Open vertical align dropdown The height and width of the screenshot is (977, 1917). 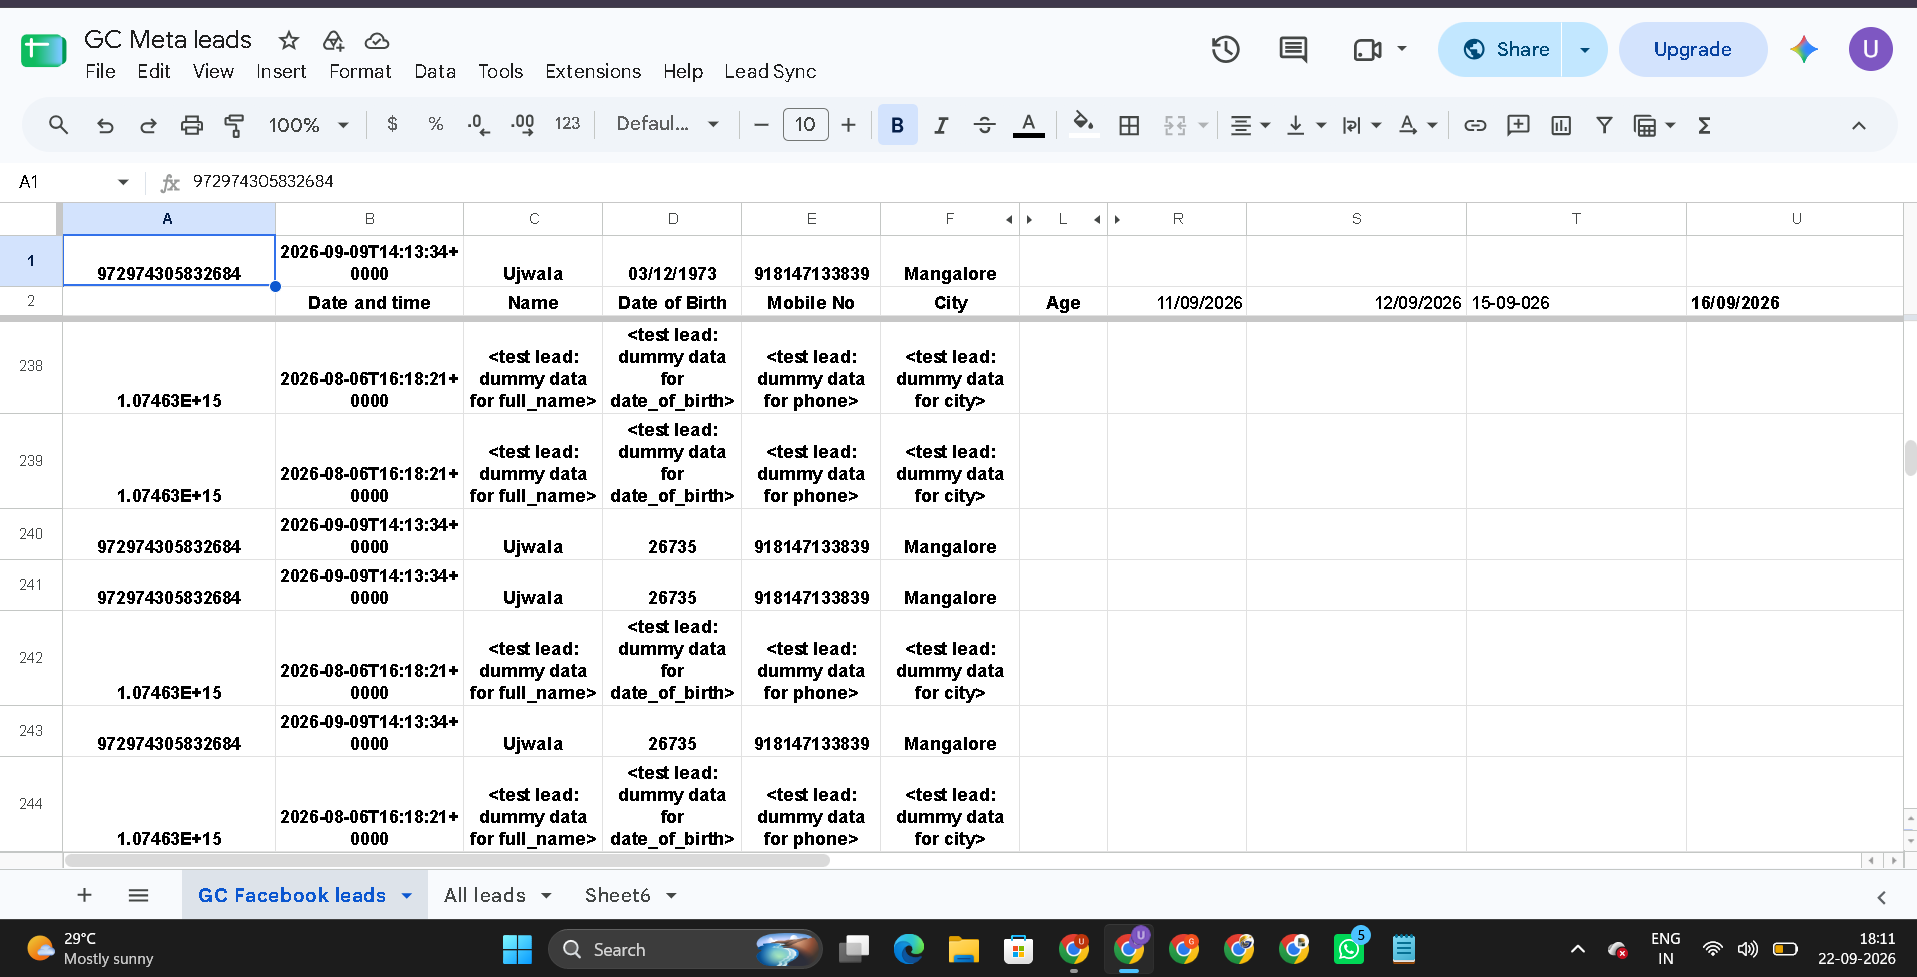click(1305, 125)
